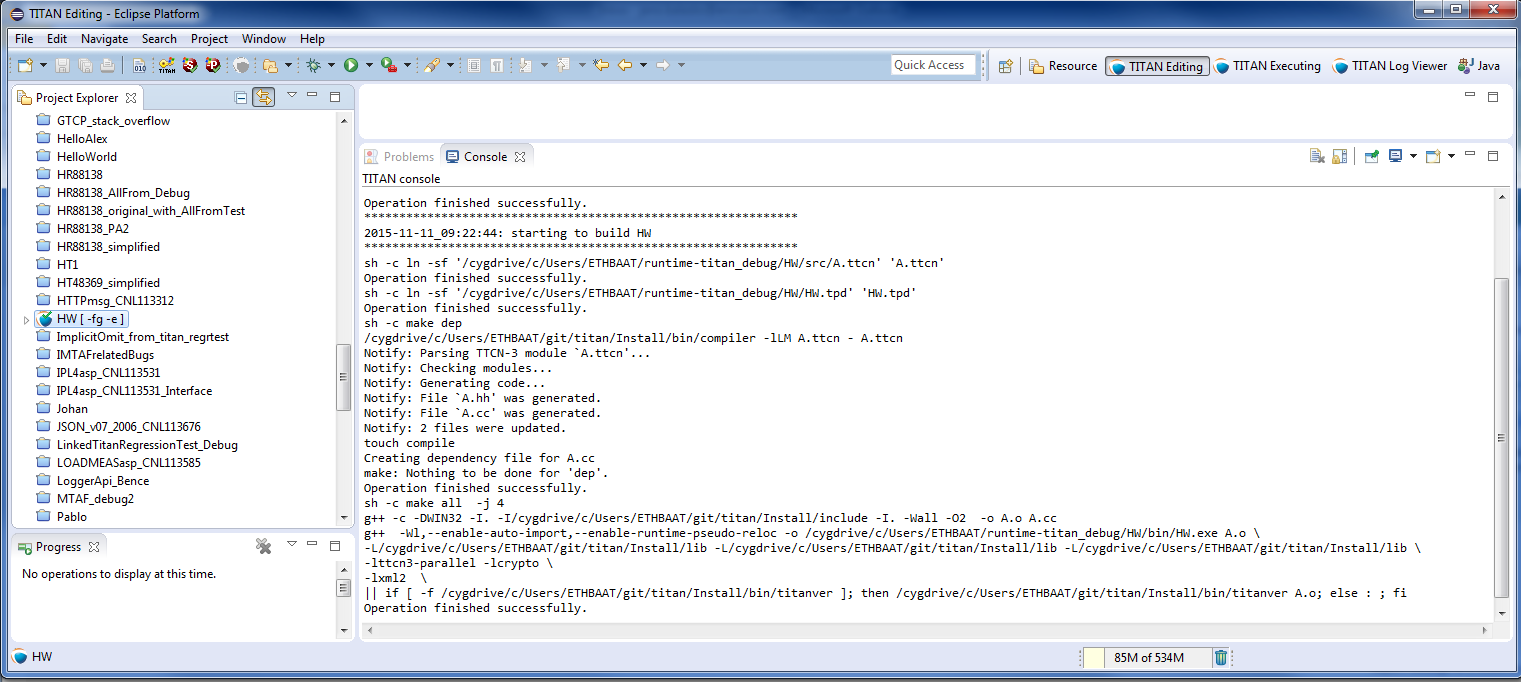The height and width of the screenshot is (682, 1521).
Task: Click the External Tools run icon
Action: tap(389, 65)
